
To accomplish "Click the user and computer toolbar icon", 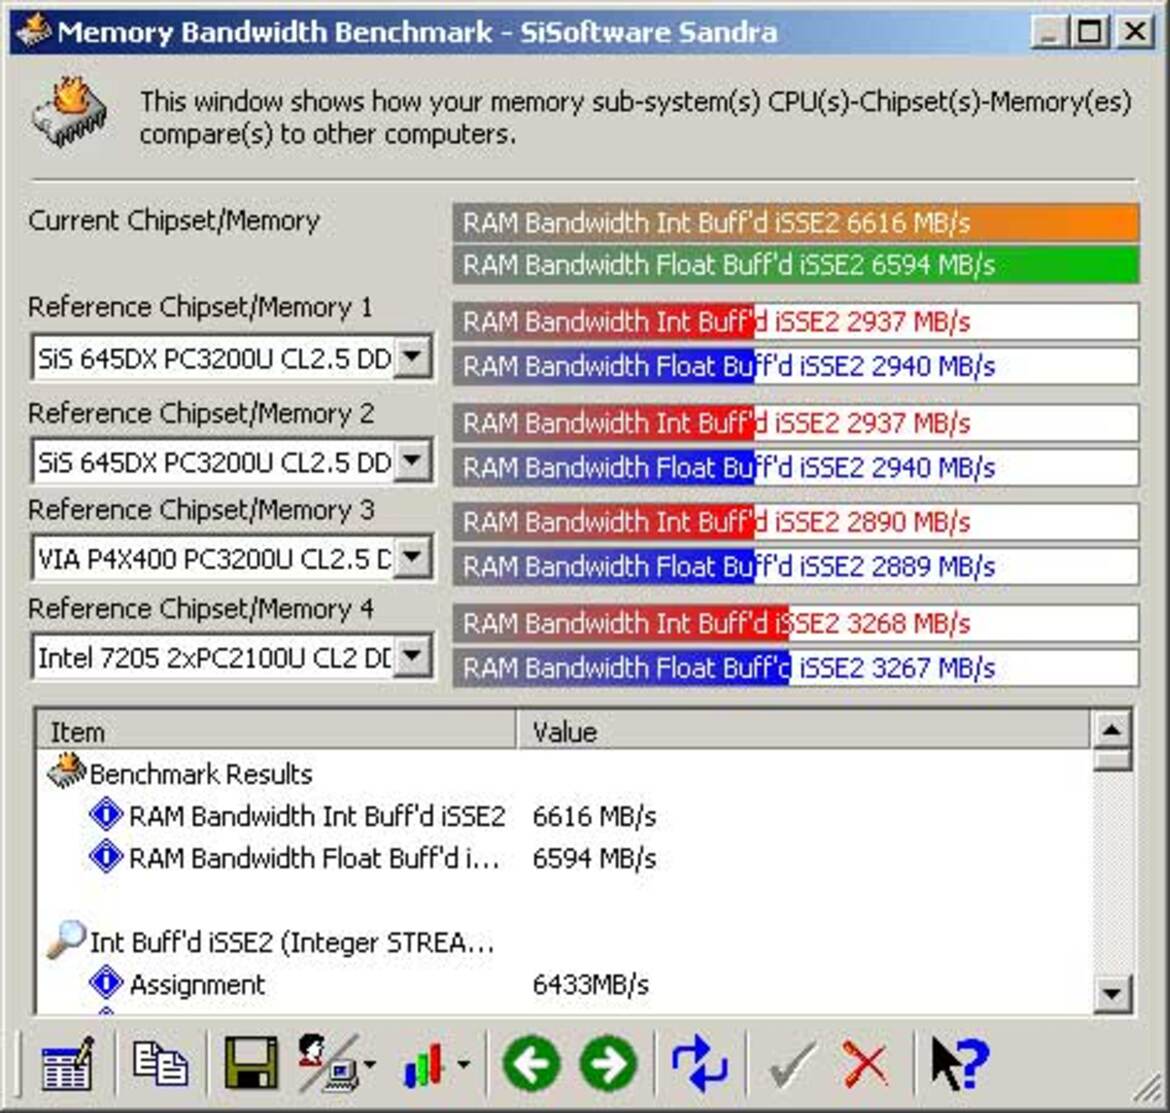I will tap(328, 1063).
